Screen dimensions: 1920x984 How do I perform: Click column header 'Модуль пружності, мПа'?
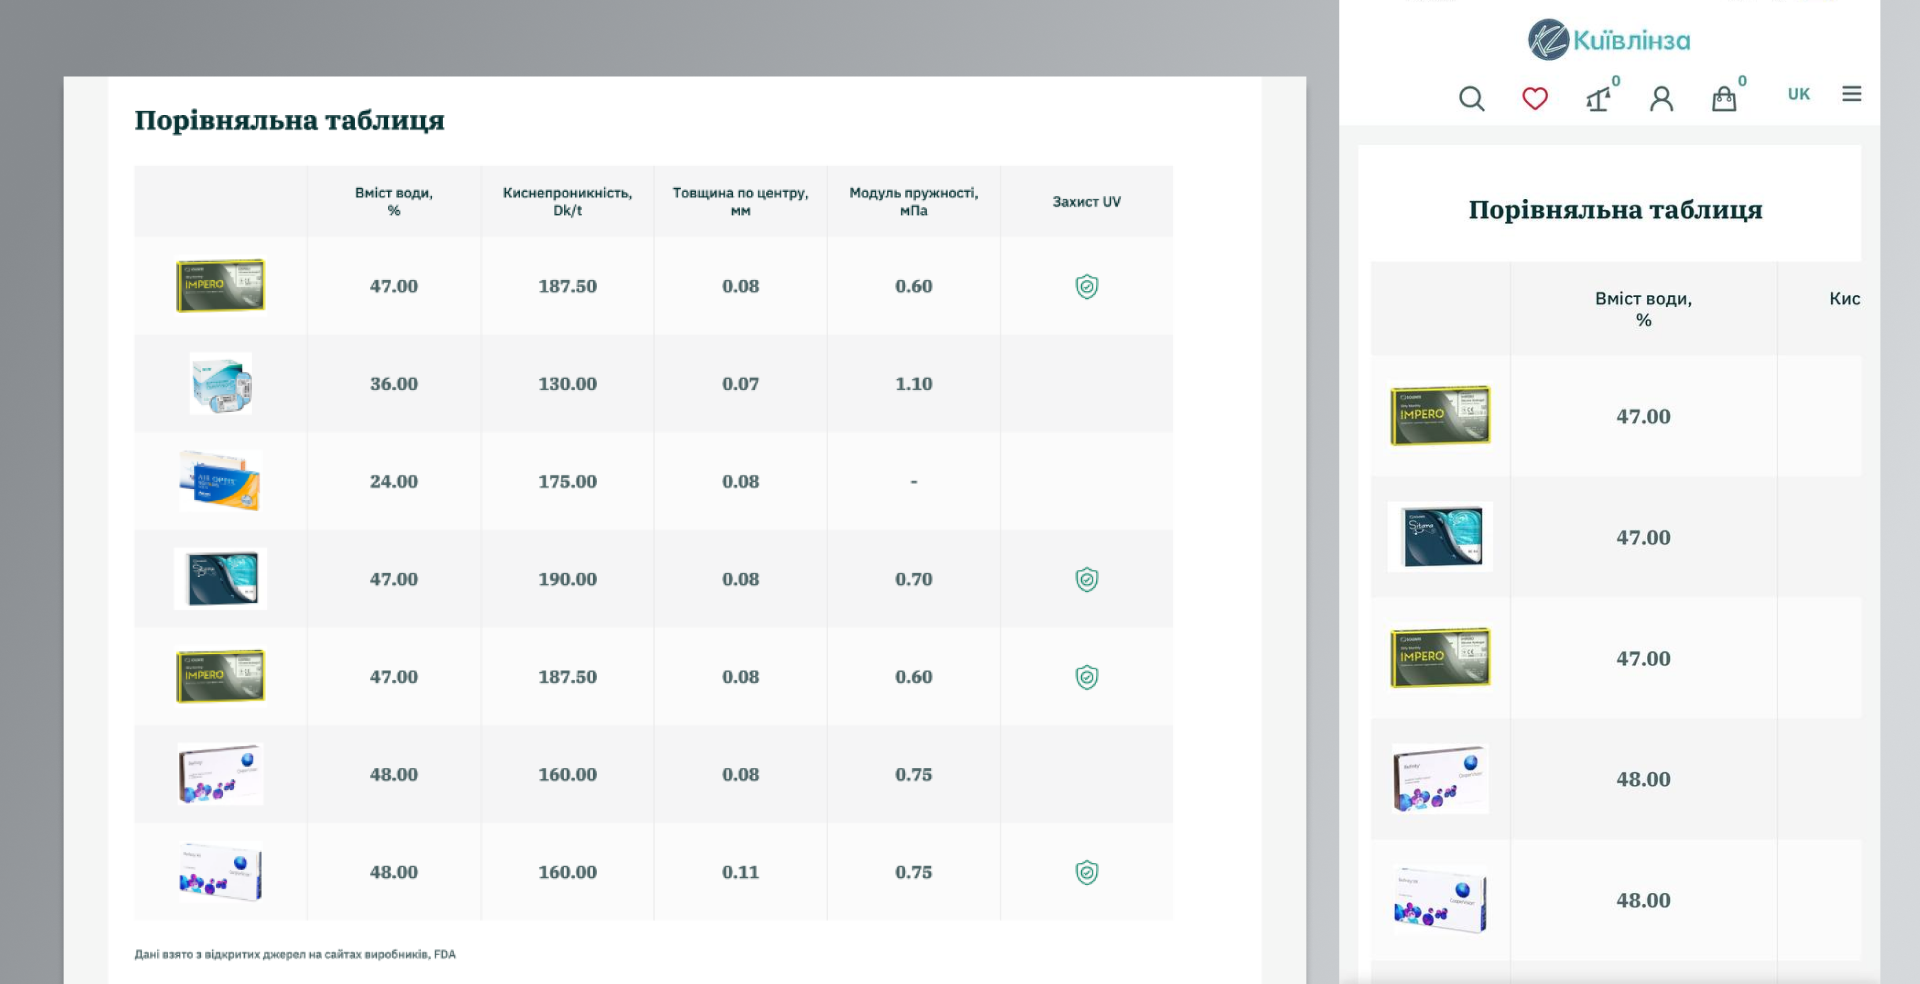click(914, 201)
